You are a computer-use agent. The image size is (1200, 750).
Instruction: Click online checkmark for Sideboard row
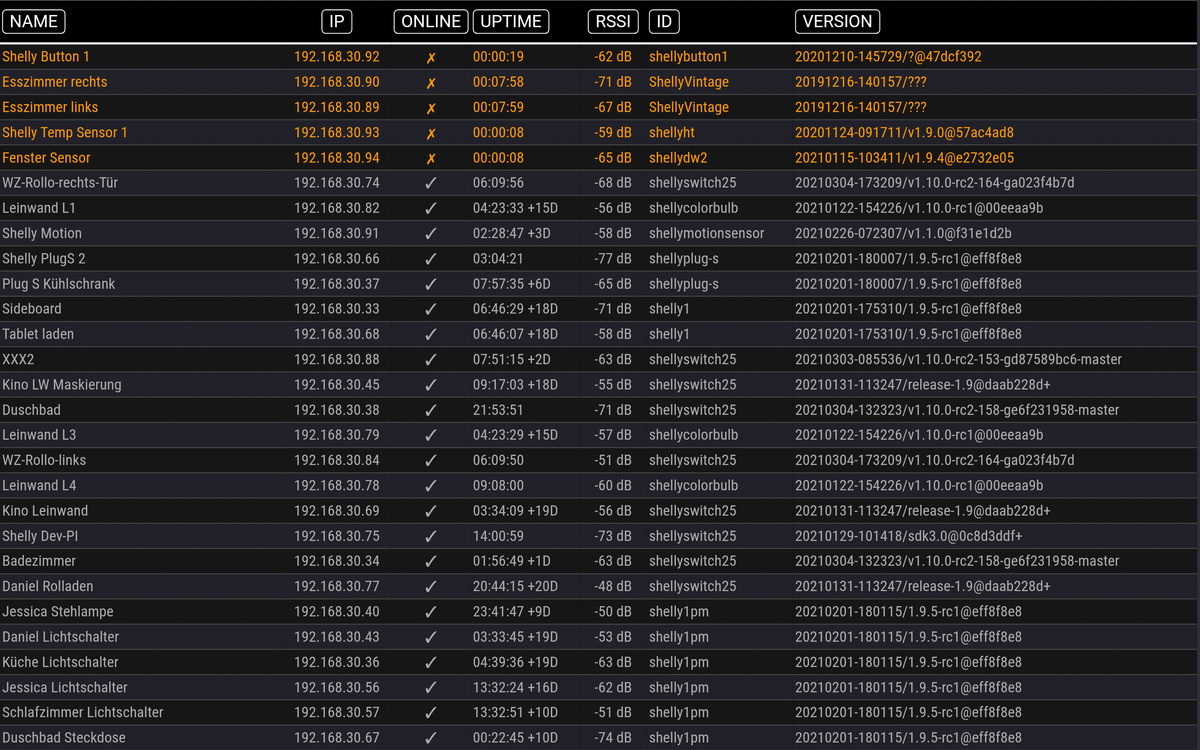pos(431,309)
